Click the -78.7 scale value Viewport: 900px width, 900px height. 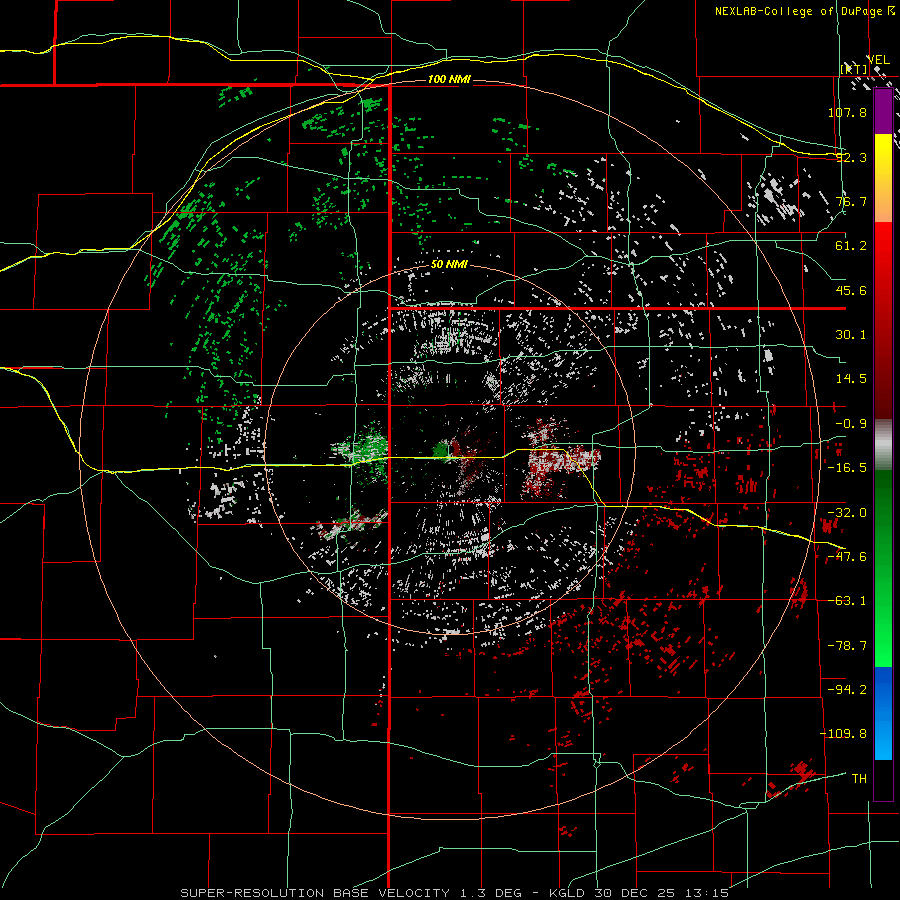(847, 646)
